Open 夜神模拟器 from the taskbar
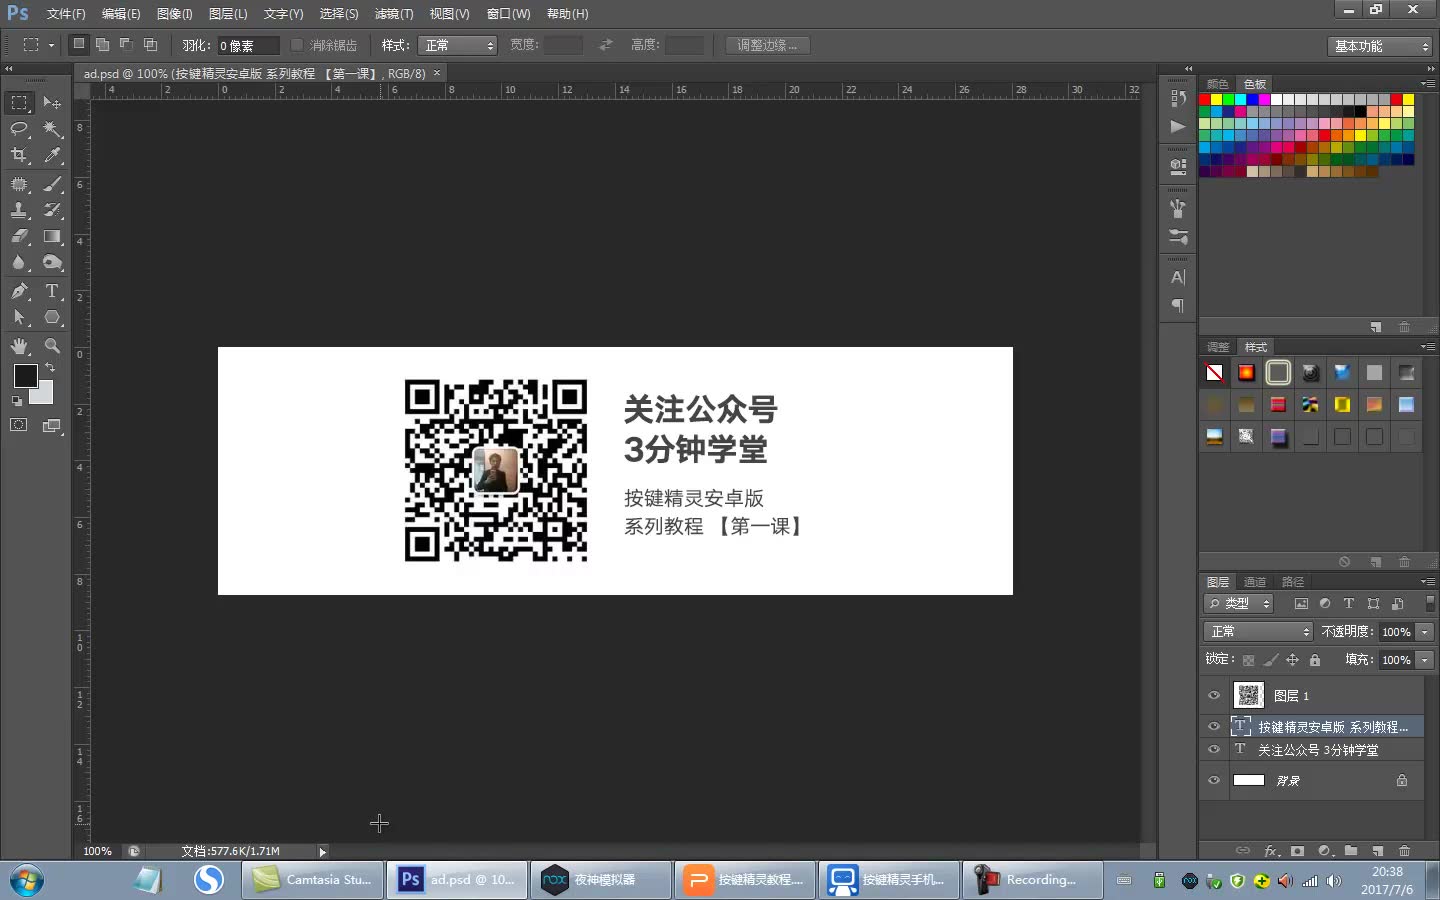 pyautogui.click(x=601, y=880)
